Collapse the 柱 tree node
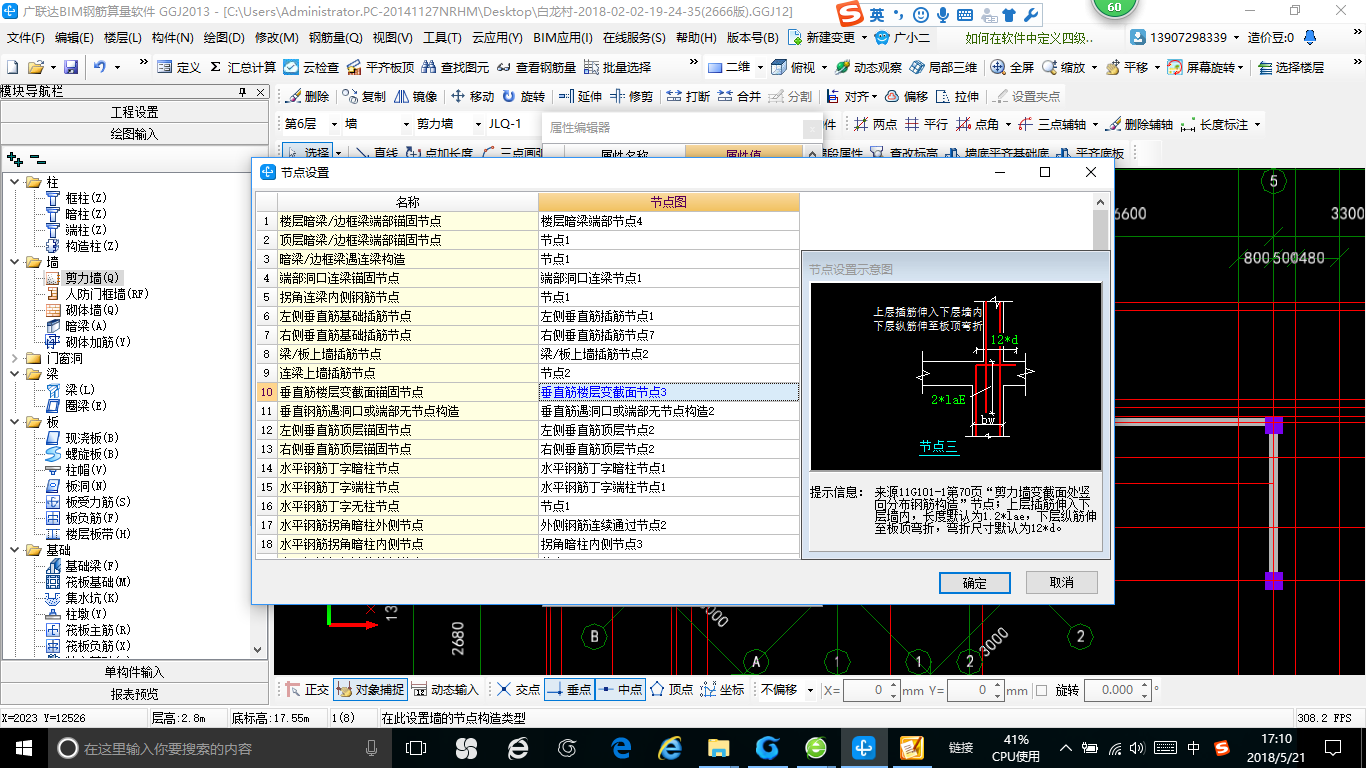The image size is (1366, 768). (13, 182)
